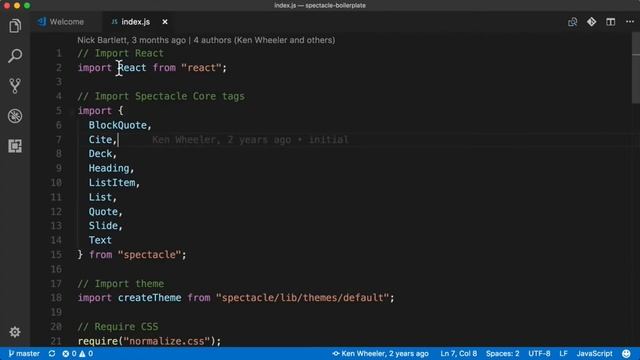Viewport: 640px width, 360px height.
Task: Click createTheme on line 18
Action: coord(149,298)
